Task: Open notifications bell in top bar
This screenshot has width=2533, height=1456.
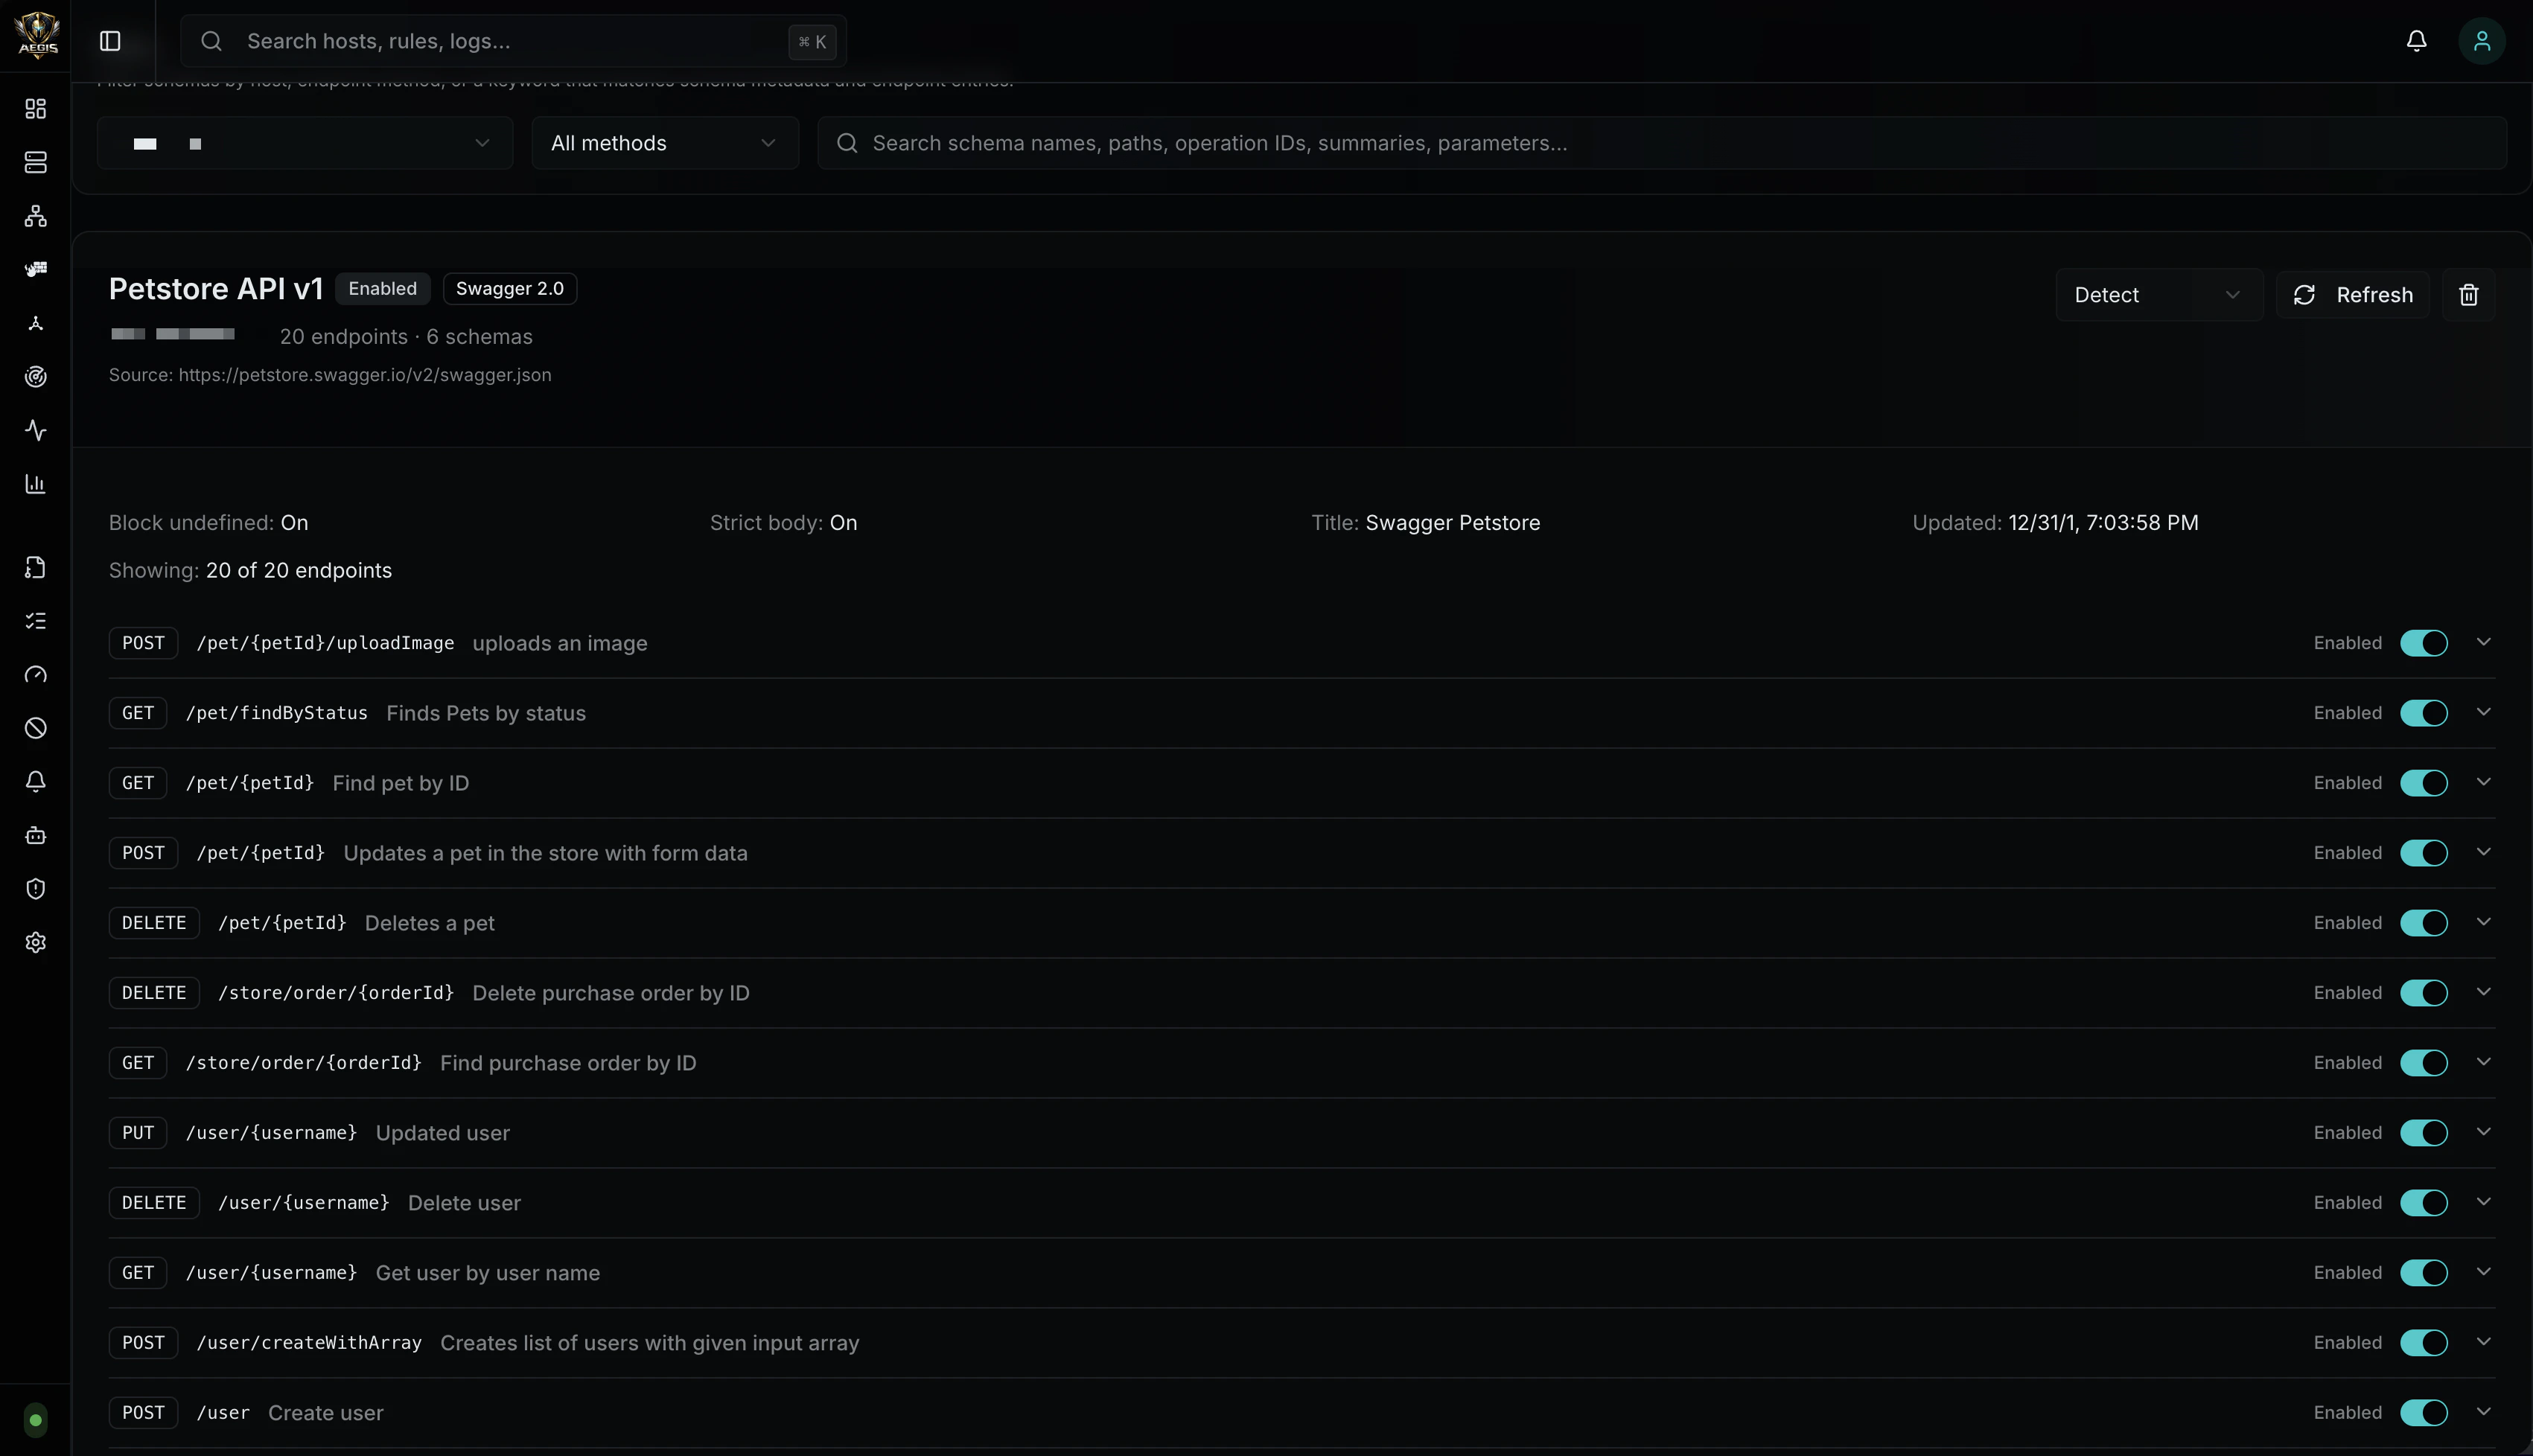Action: (2416, 41)
